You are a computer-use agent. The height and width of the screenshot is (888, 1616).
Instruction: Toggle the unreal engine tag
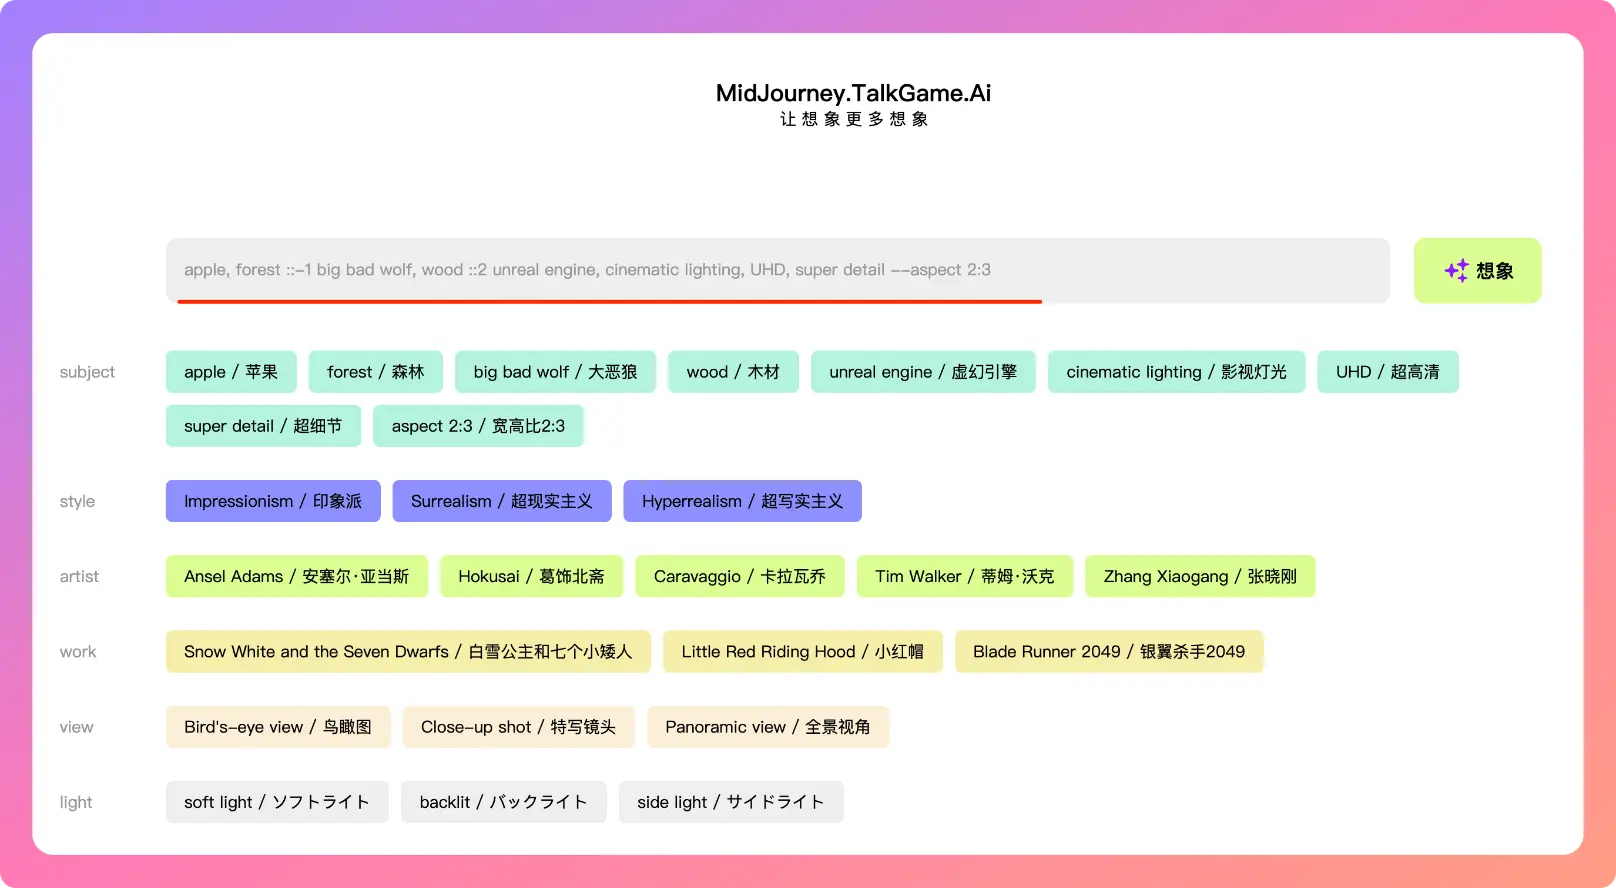923,372
